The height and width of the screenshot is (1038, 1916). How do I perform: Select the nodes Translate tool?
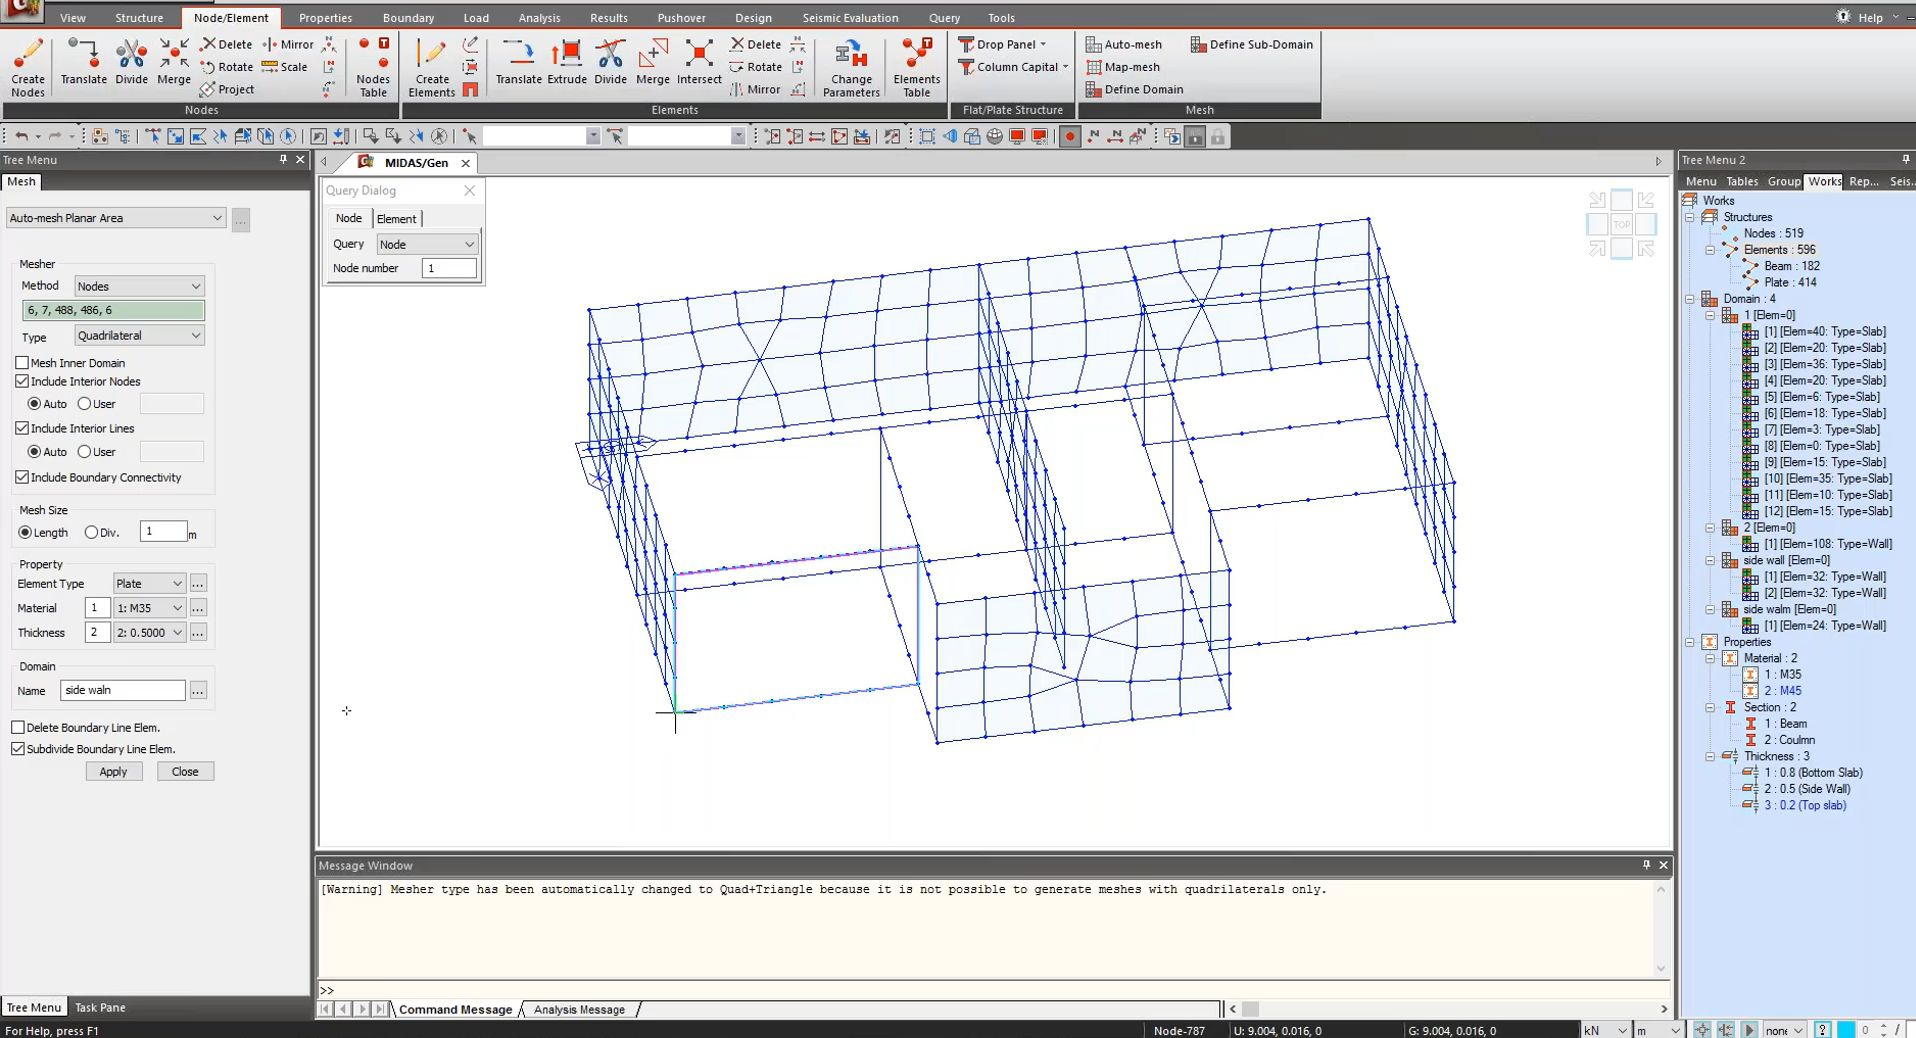click(84, 62)
